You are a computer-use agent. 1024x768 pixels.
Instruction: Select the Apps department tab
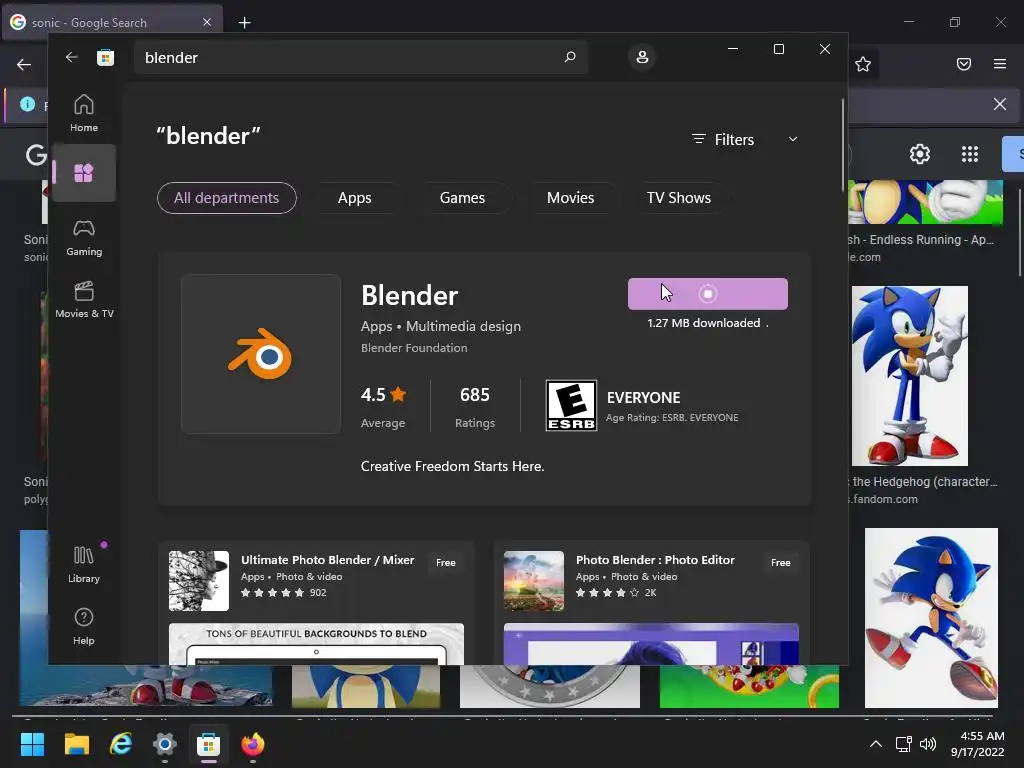(x=355, y=198)
